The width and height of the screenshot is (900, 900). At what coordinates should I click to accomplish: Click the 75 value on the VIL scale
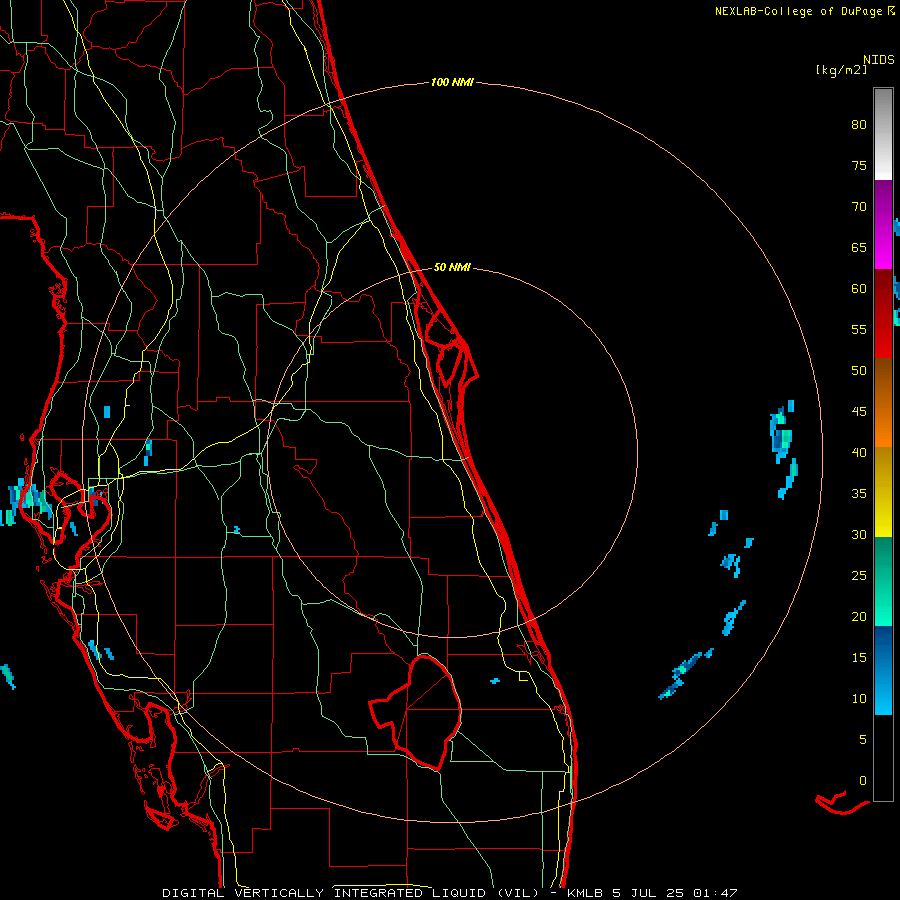pos(859,165)
